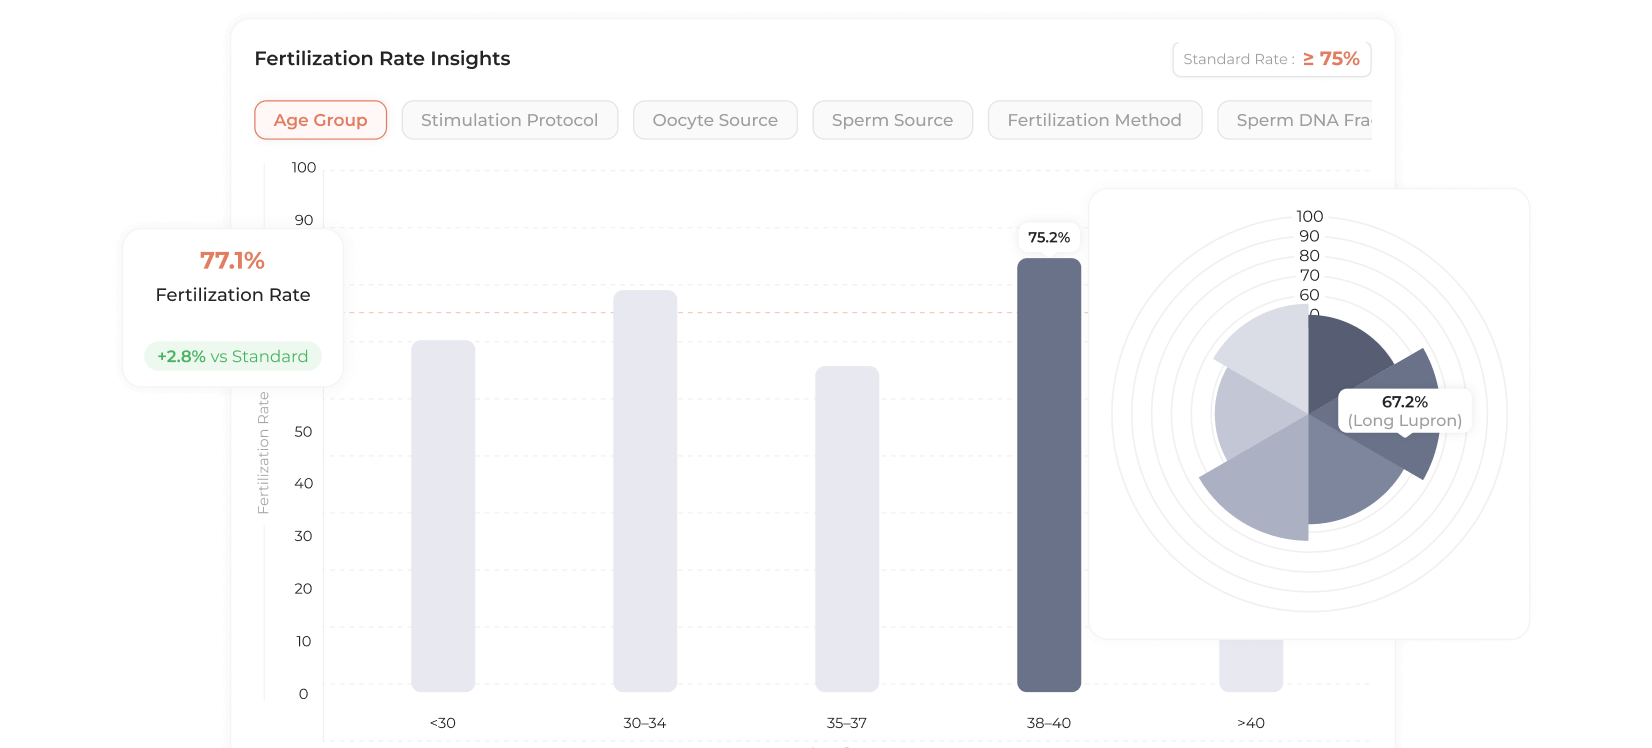Open the Oocyte Source tab

click(x=715, y=120)
